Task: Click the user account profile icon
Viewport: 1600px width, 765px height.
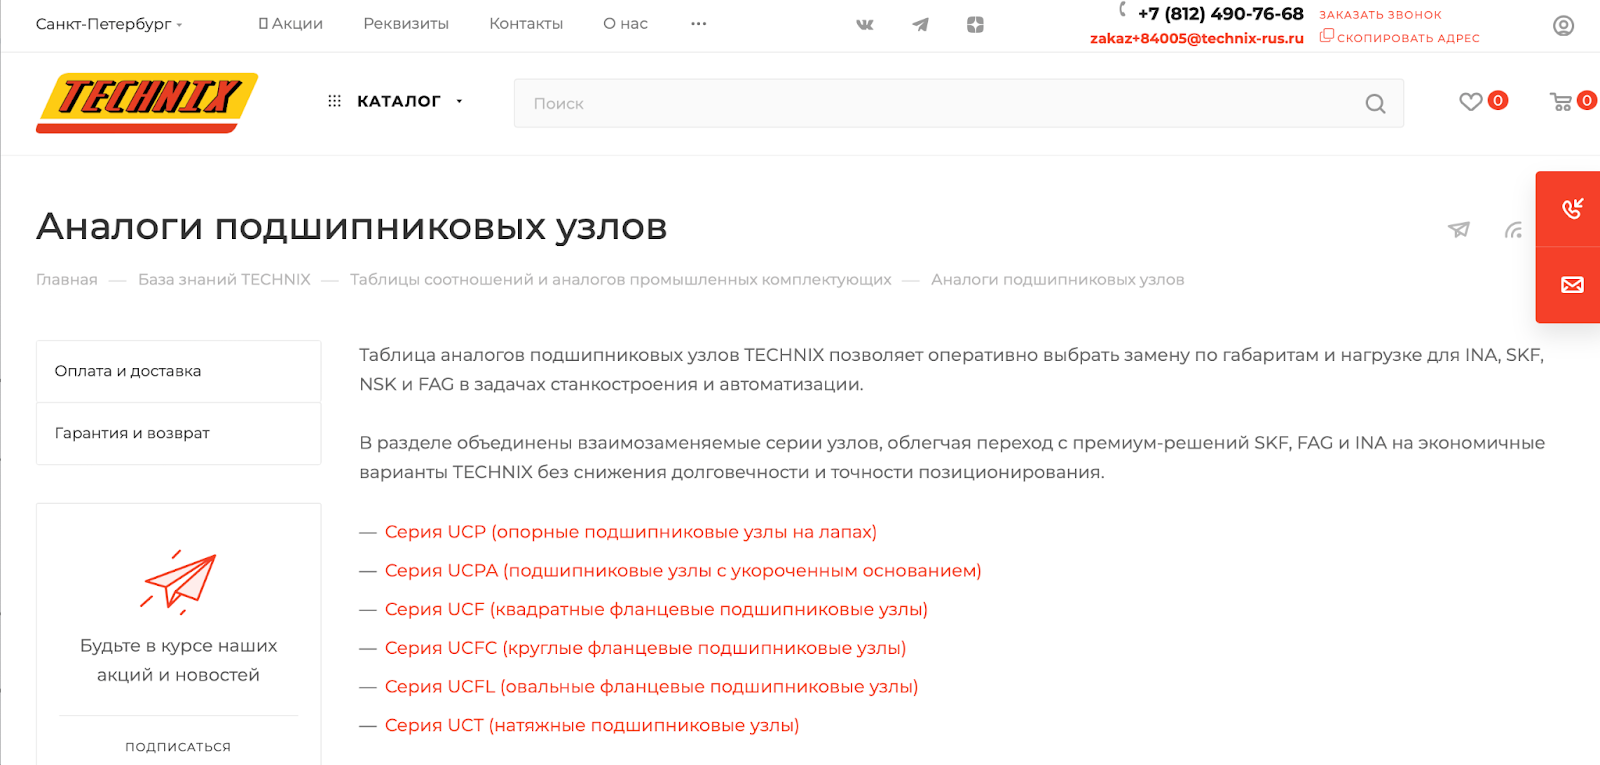Action: click(1563, 26)
